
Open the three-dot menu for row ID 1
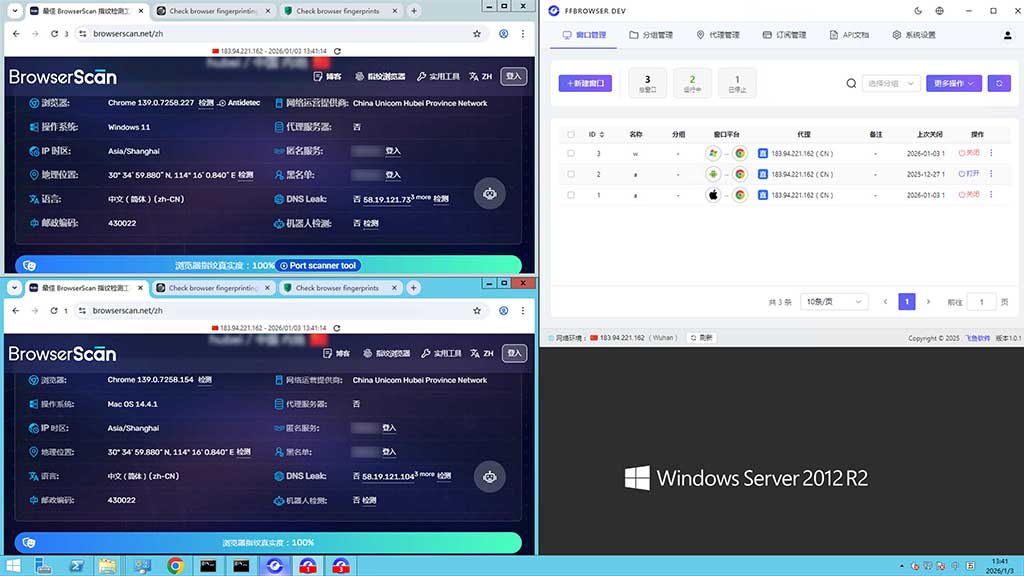point(991,195)
